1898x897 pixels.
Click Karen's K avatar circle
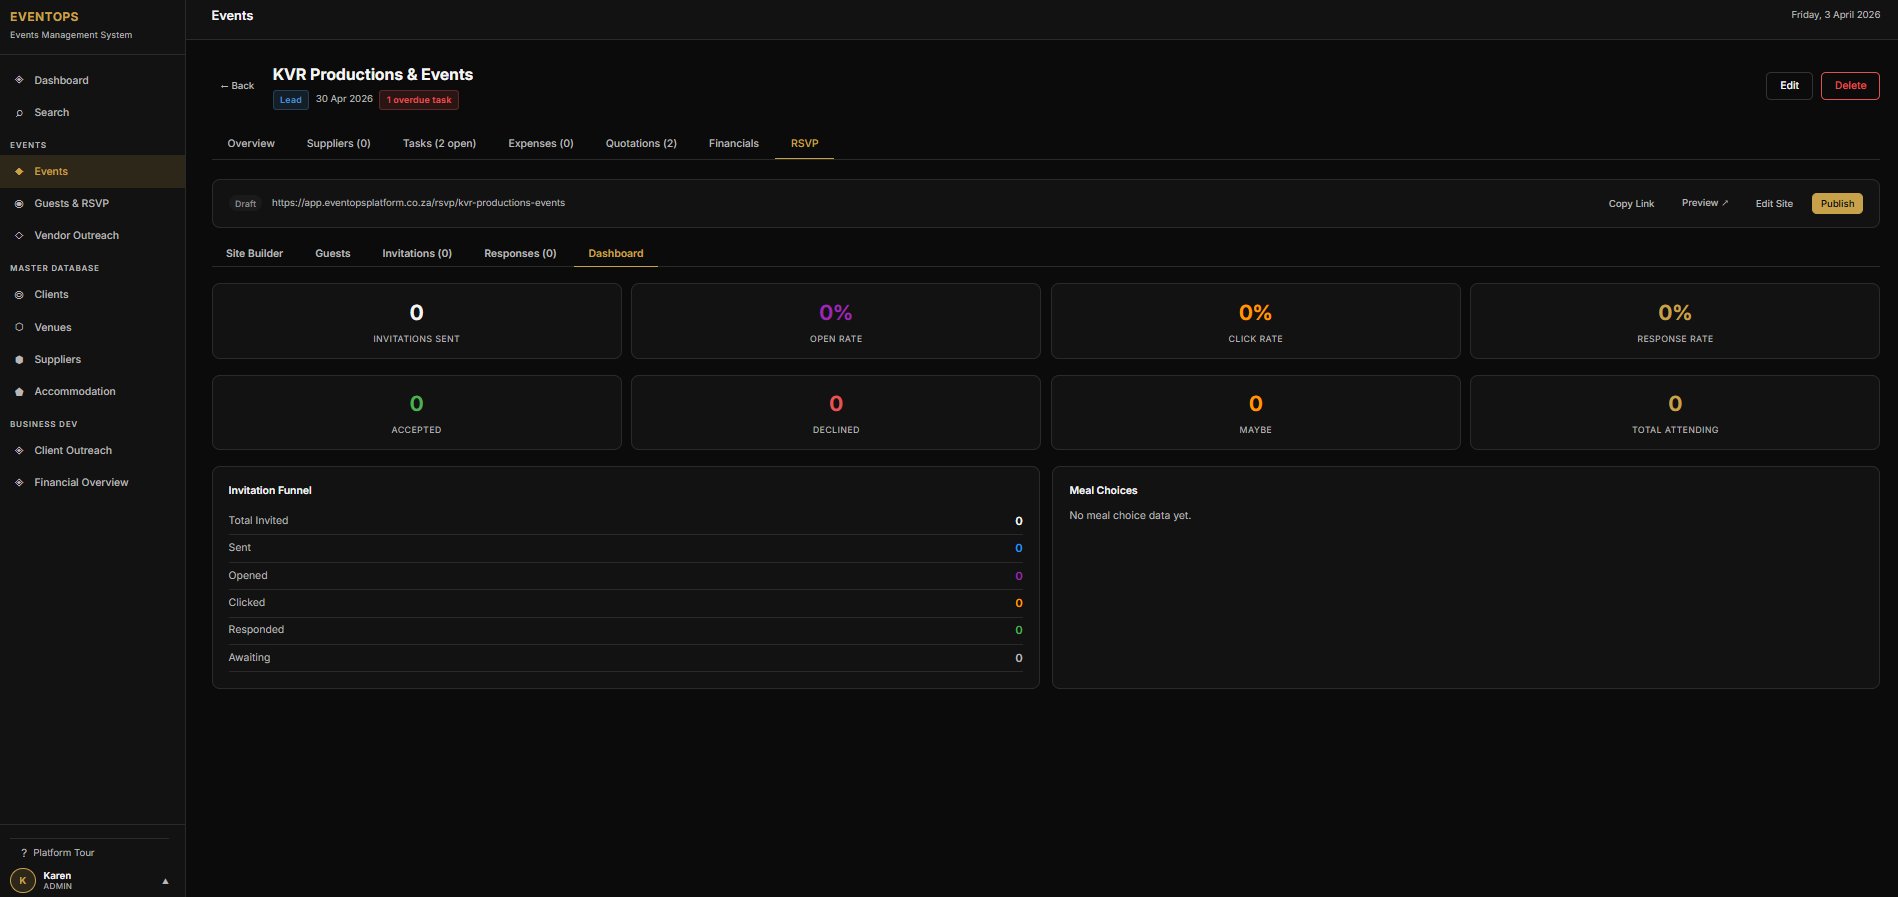[23, 881]
